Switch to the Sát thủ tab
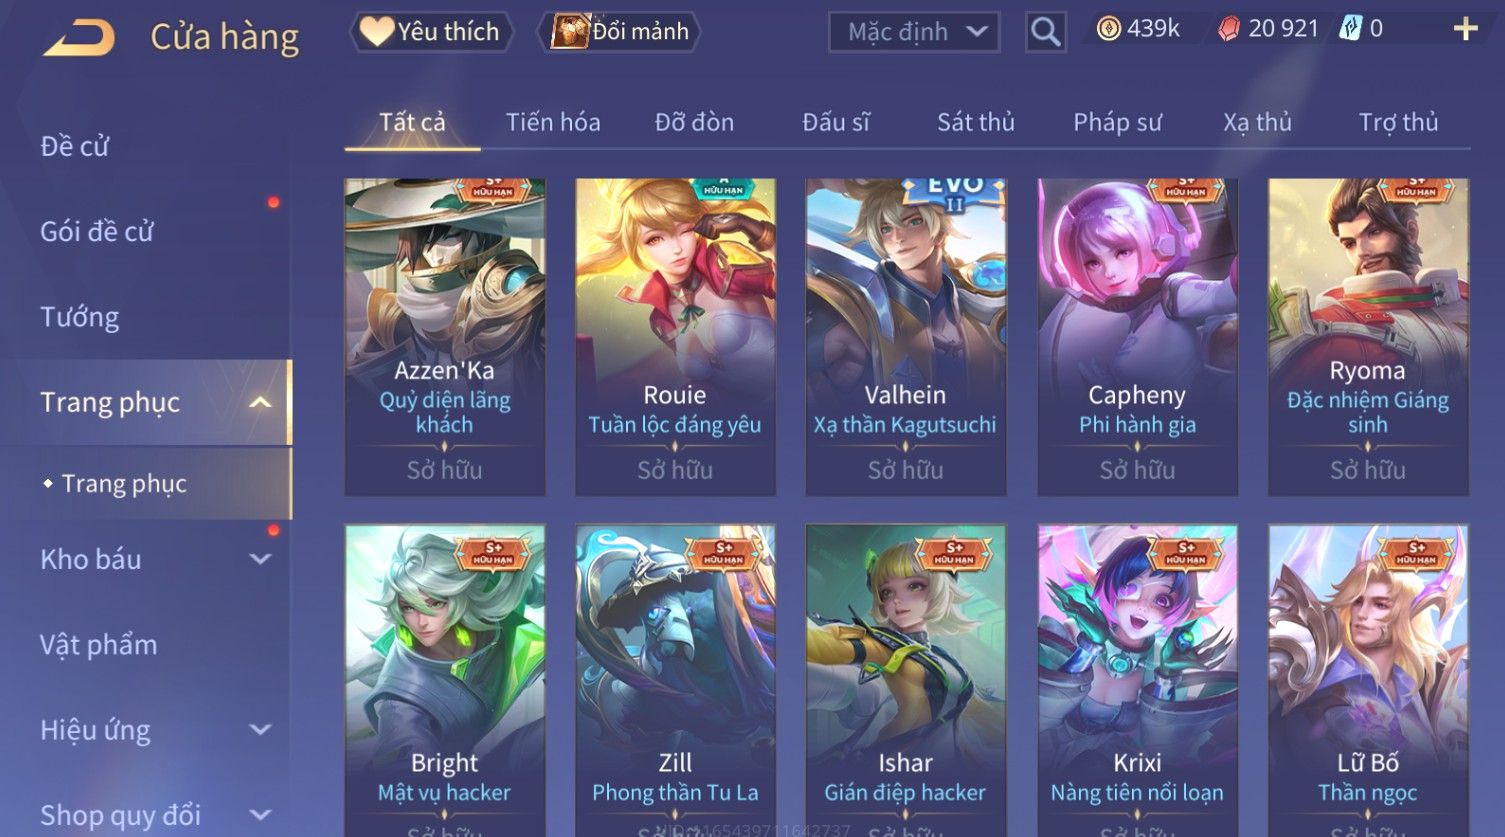 (975, 122)
